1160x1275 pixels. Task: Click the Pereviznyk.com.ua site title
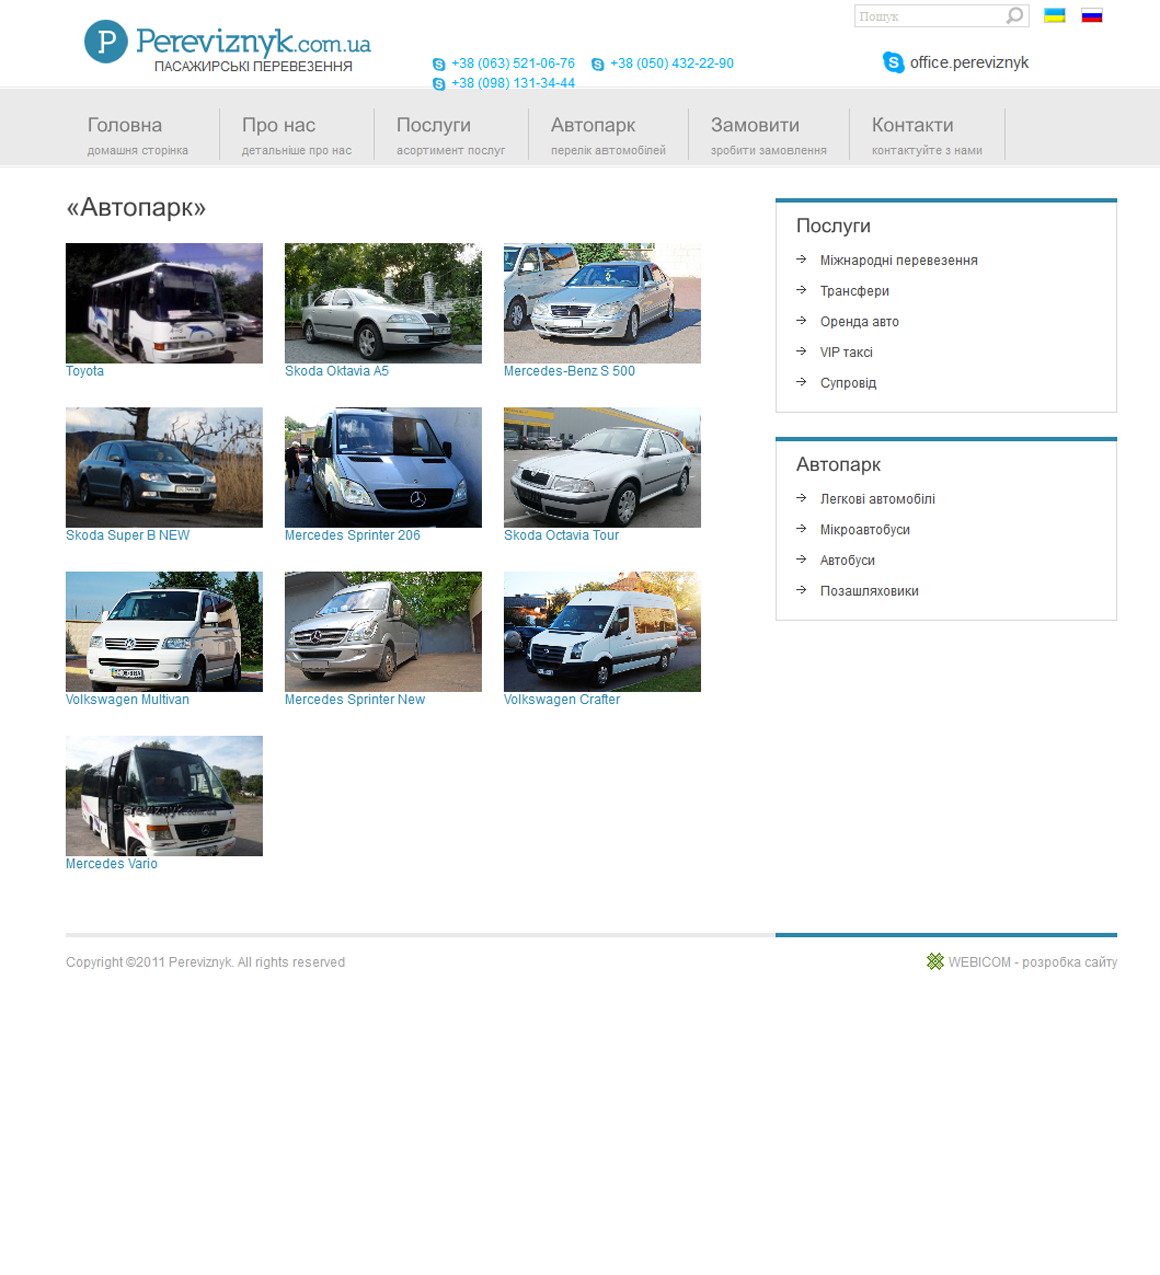point(253,42)
